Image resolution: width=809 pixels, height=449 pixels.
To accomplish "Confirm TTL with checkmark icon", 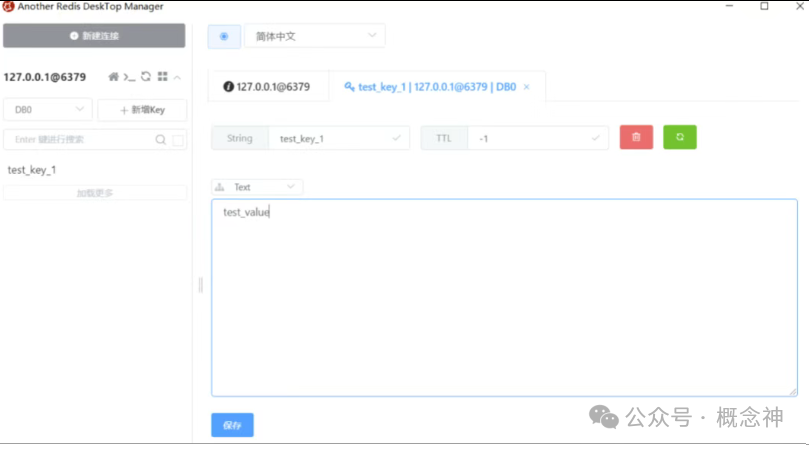I will tap(595, 138).
